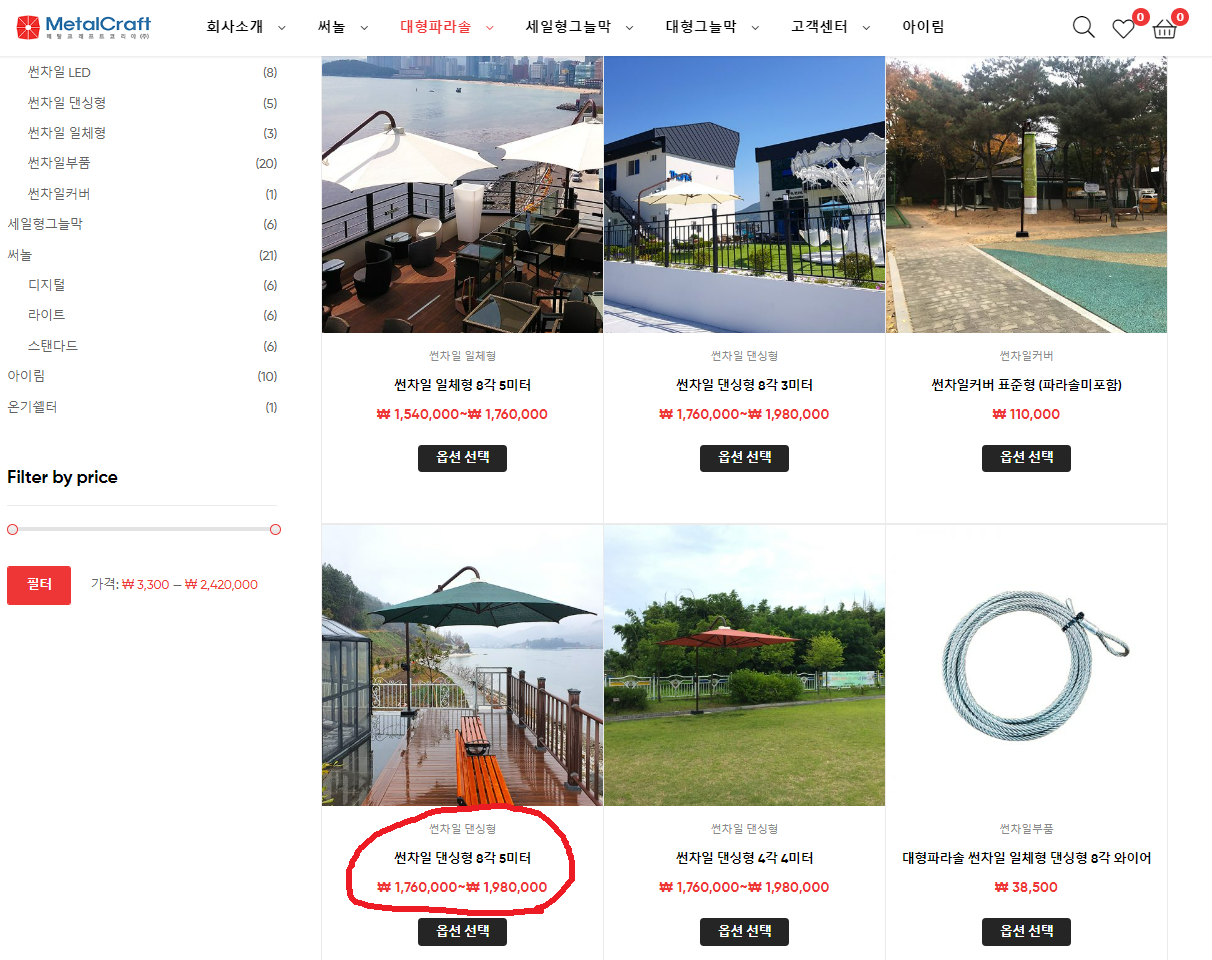Open the 아이림 menu item
The height and width of the screenshot is (960, 1212).
coord(923,27)
